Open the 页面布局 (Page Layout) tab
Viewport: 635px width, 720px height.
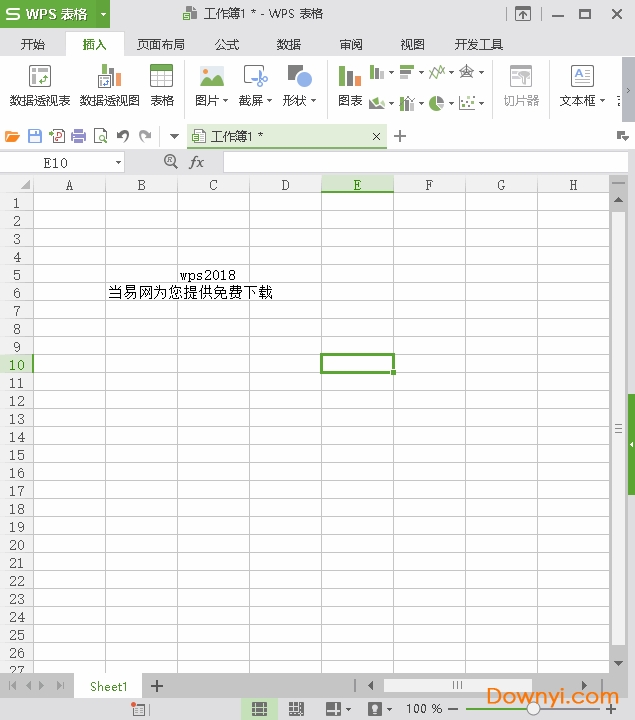pyautogui.click(x=161, y=44)
